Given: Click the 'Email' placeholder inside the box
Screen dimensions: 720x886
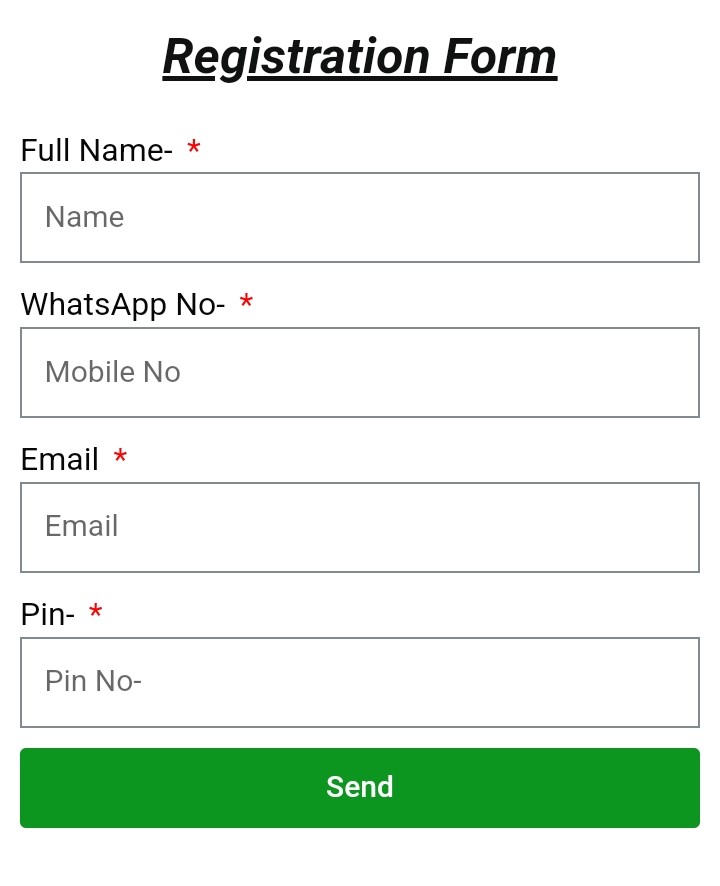Looking at the screenshot, I should tap(82, 526).
